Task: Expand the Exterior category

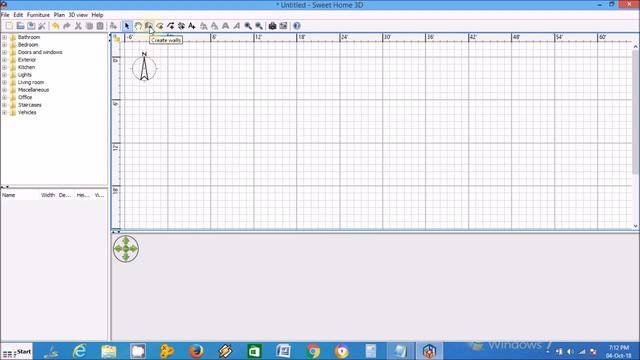Action: pos(4,60)
